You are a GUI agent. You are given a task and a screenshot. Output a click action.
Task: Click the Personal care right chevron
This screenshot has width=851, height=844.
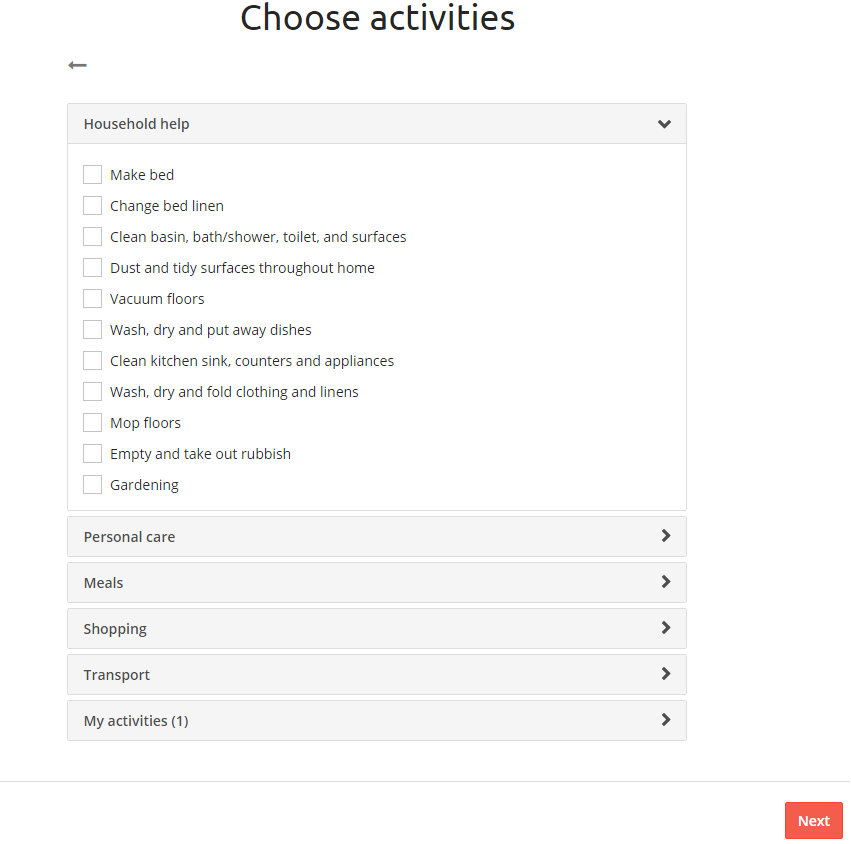click(x=666, y=536)
